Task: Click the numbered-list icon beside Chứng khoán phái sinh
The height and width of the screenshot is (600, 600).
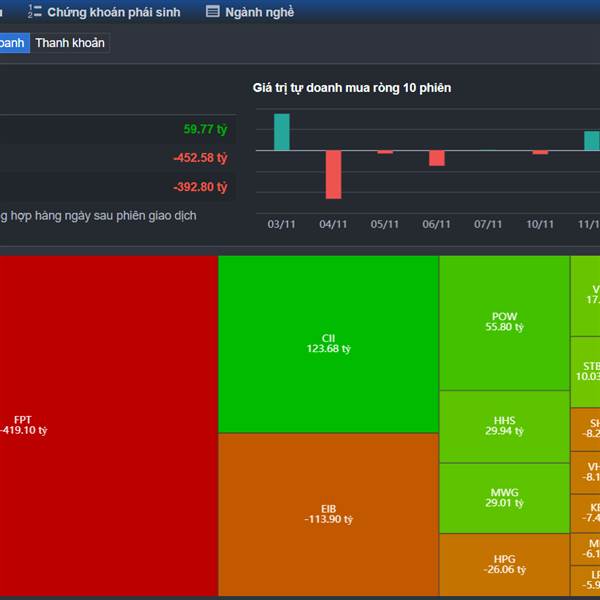Action: (34, 11)
